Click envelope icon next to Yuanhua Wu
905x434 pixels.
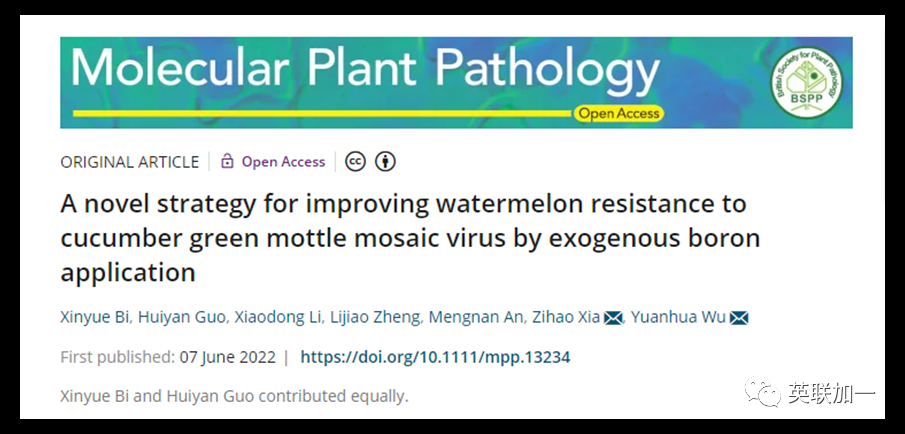point(739,318)
